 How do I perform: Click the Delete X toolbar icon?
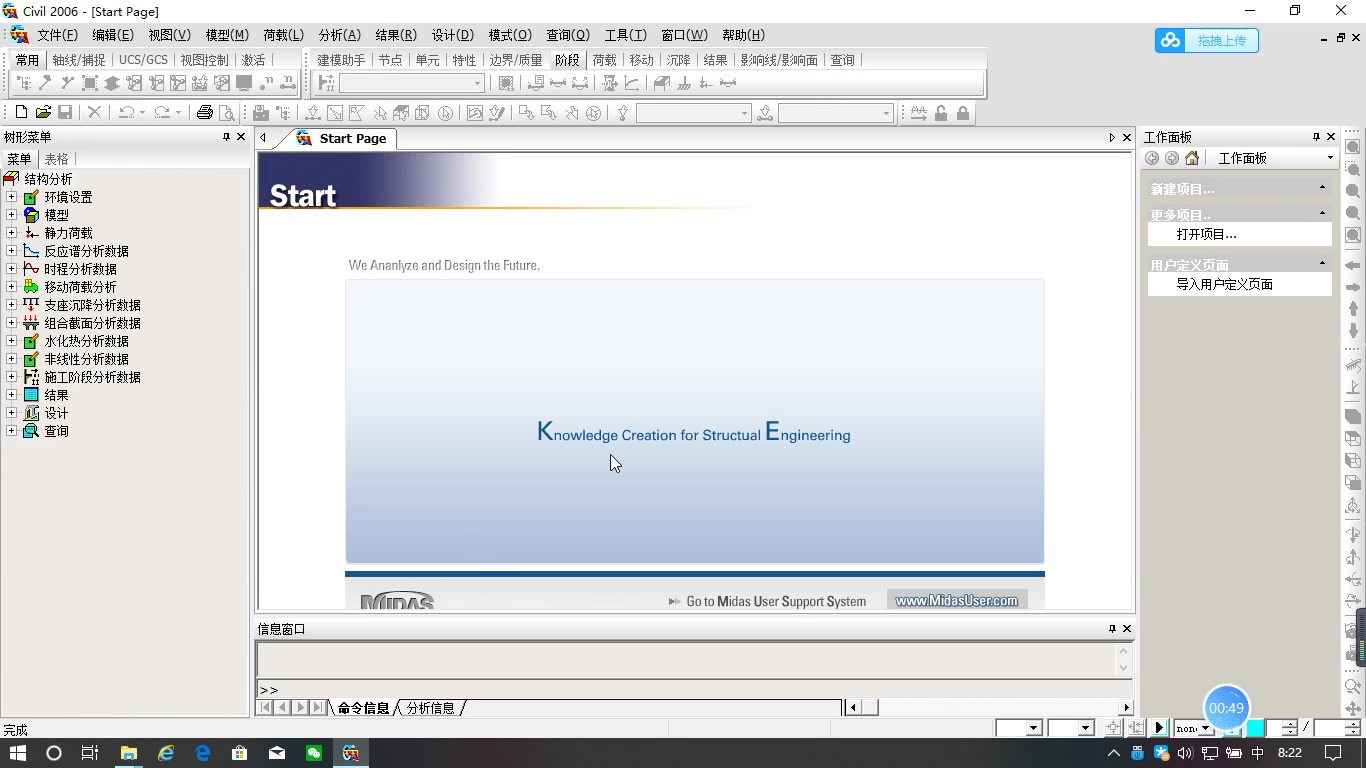94,113
